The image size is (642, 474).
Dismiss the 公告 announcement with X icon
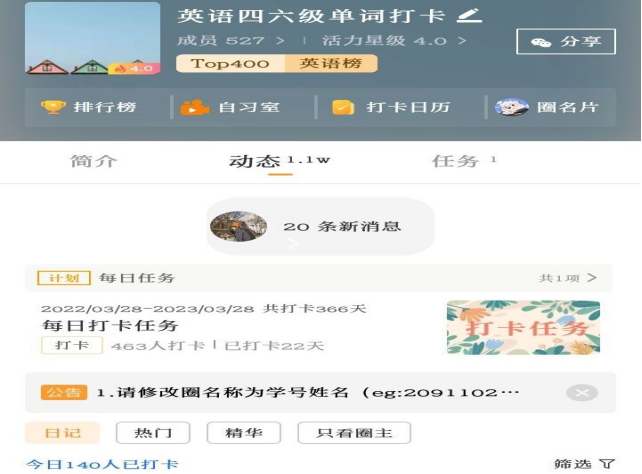pyautogui.click(x=582, y=393)
